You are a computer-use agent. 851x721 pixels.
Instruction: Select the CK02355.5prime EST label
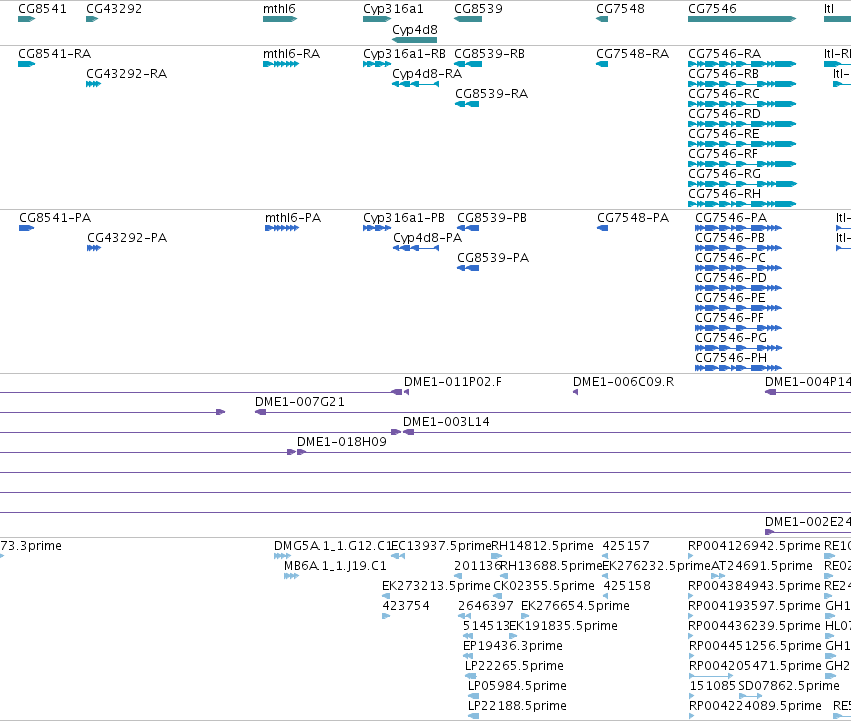tap(544, 586)
